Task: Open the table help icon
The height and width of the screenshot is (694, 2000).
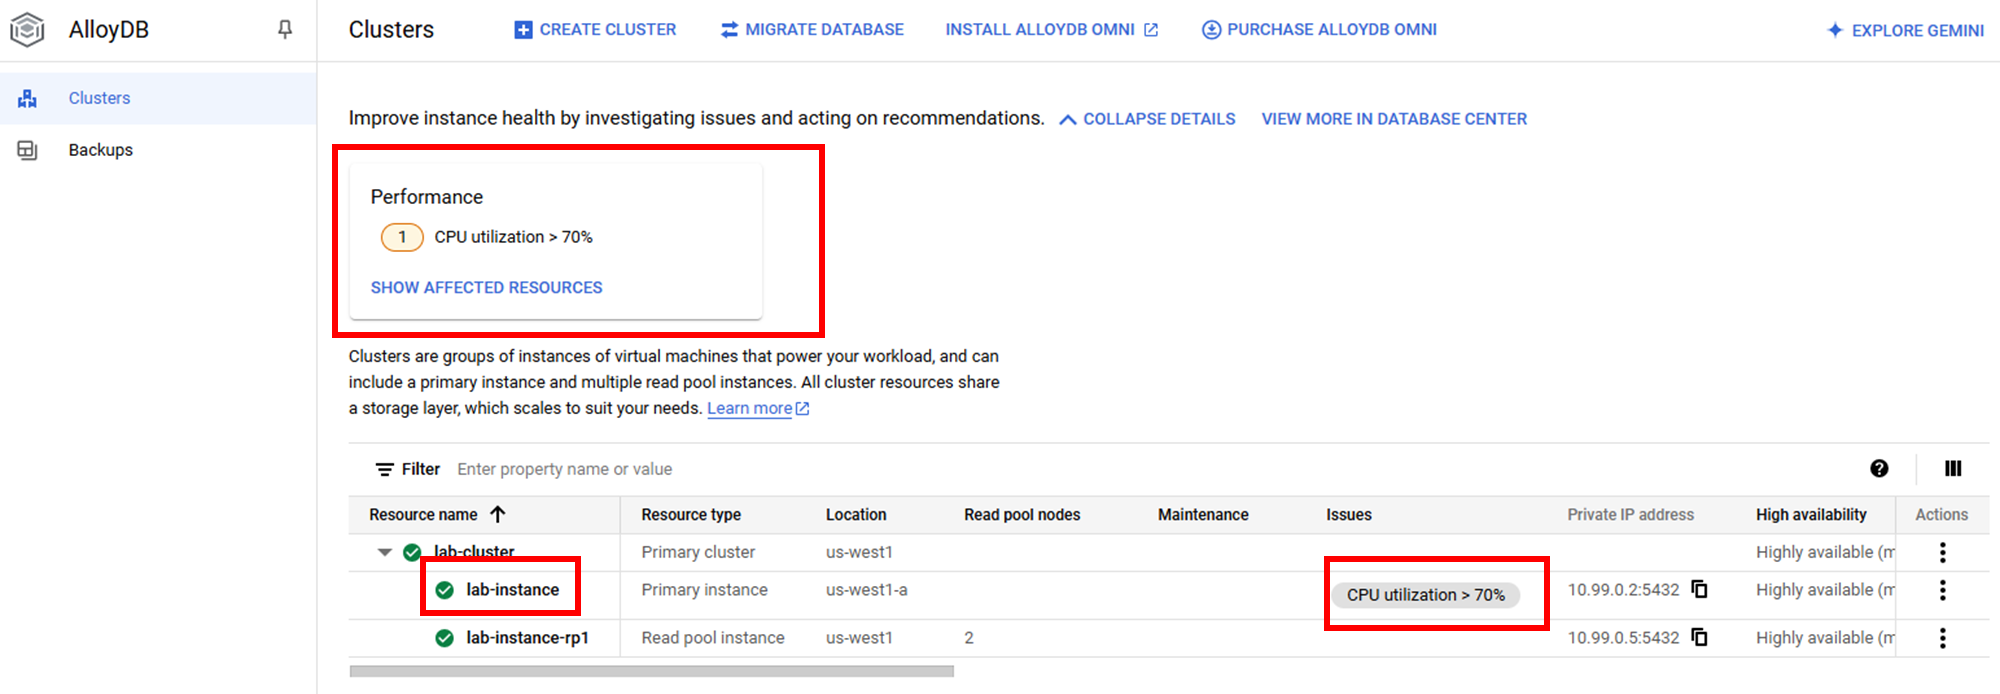Action: pyautogui.click(x=1879, y=468)
